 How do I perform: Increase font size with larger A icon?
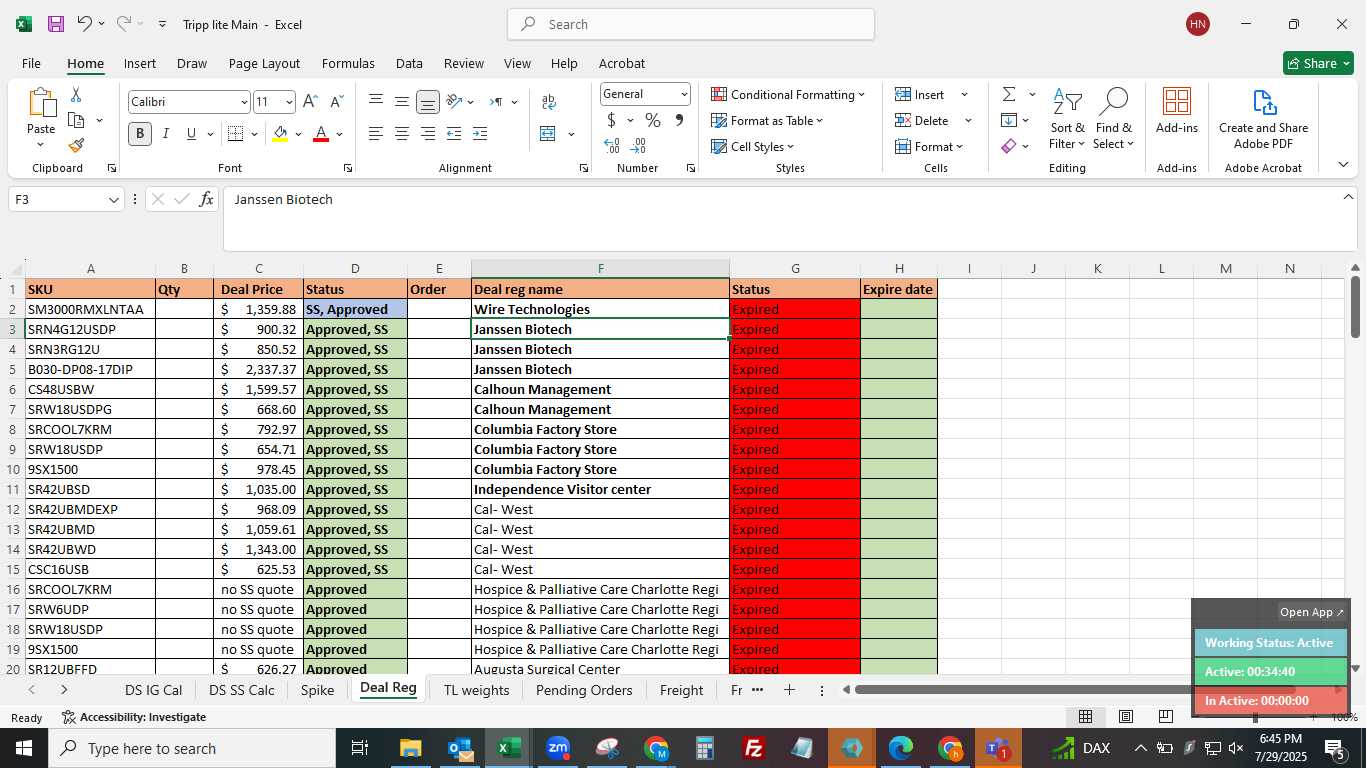[x=310, y=102]
